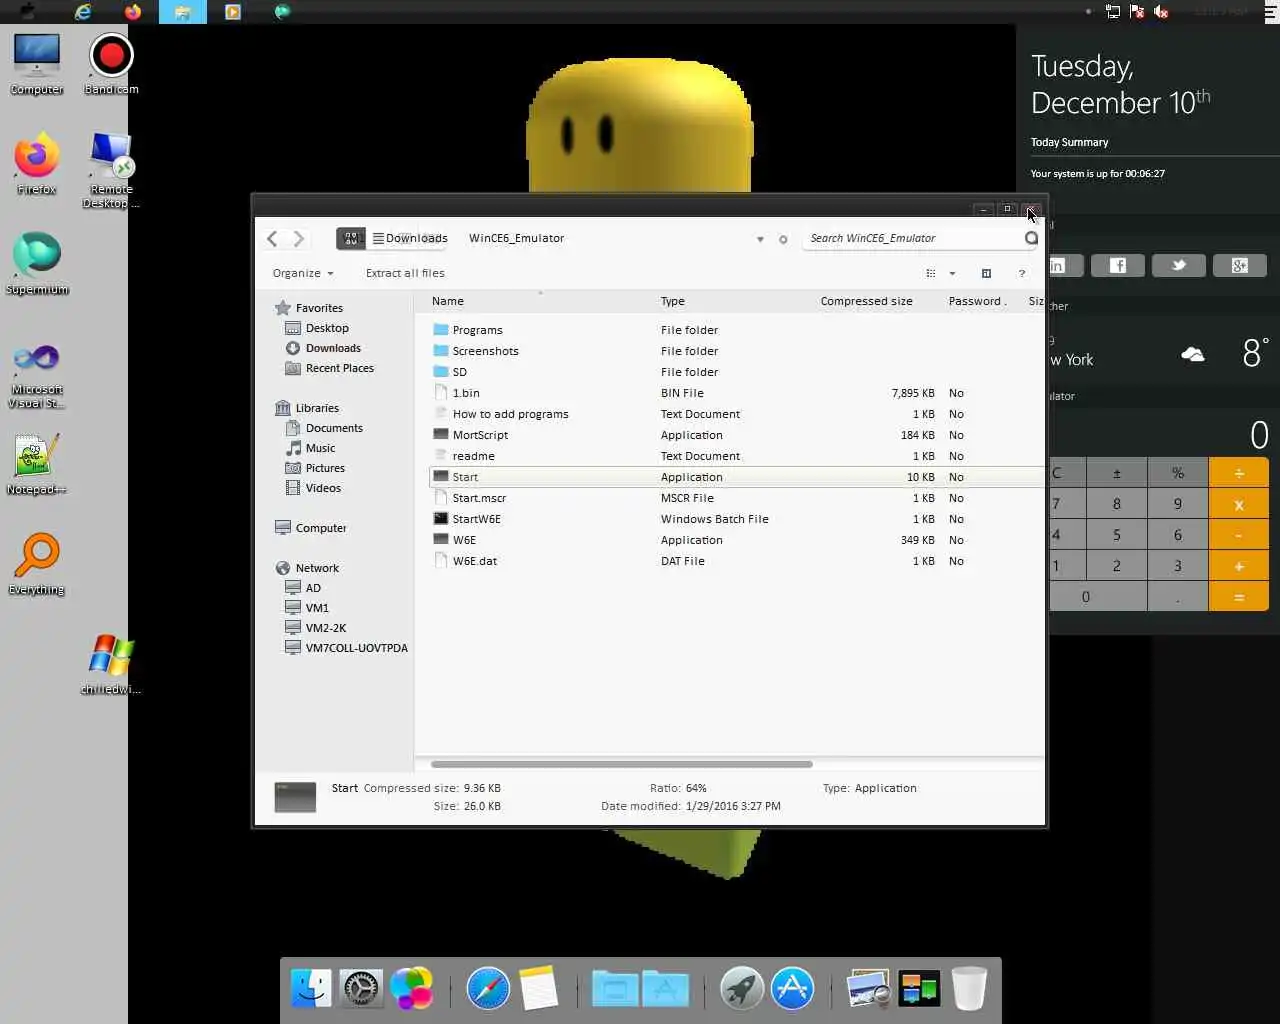The width and height of the screenshot is (1280, 1024).
Task: Open Game Center colored bubbles dock icon
Action: coord(411,989)
